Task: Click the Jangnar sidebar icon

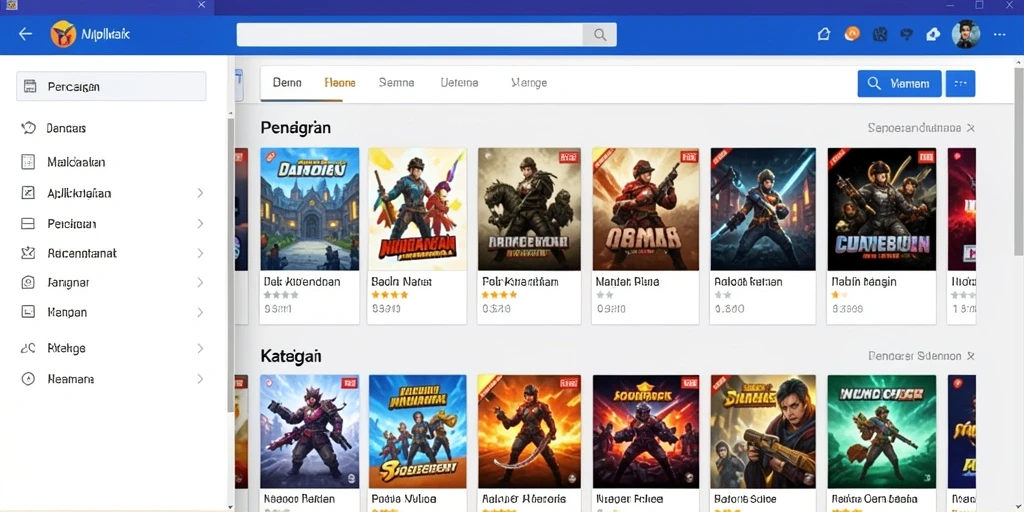Action: coord(28,283)
